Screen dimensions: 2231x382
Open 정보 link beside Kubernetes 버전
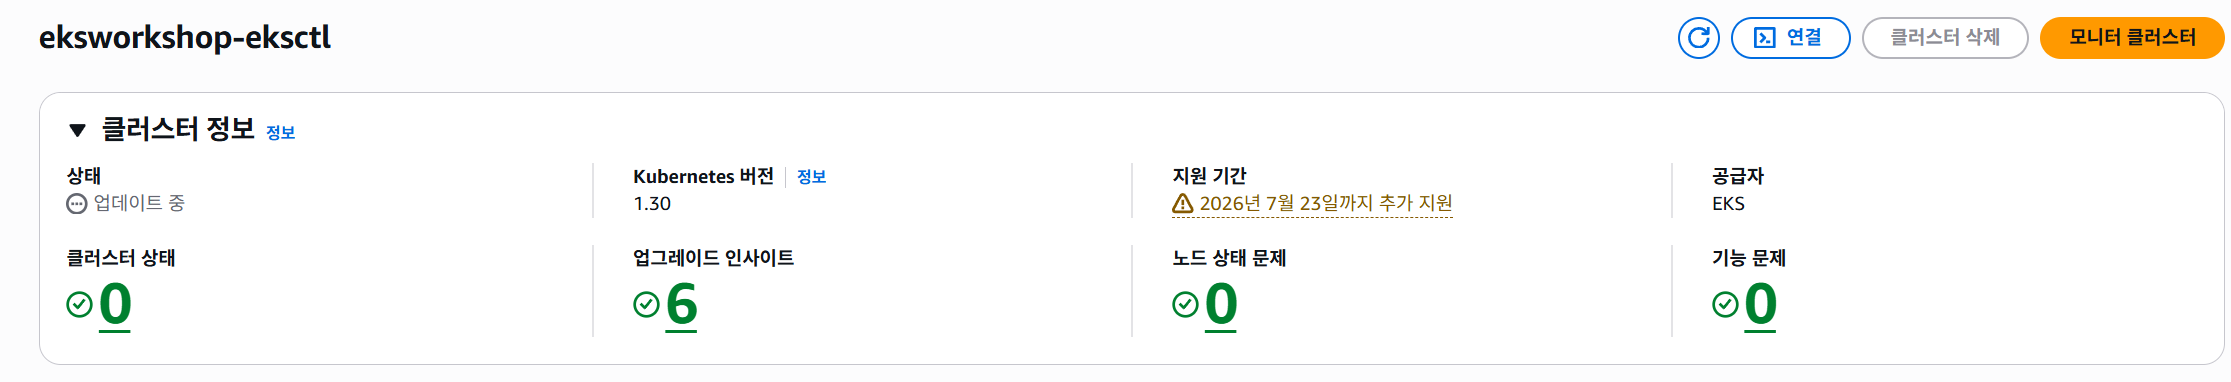[x=811, y=177]
